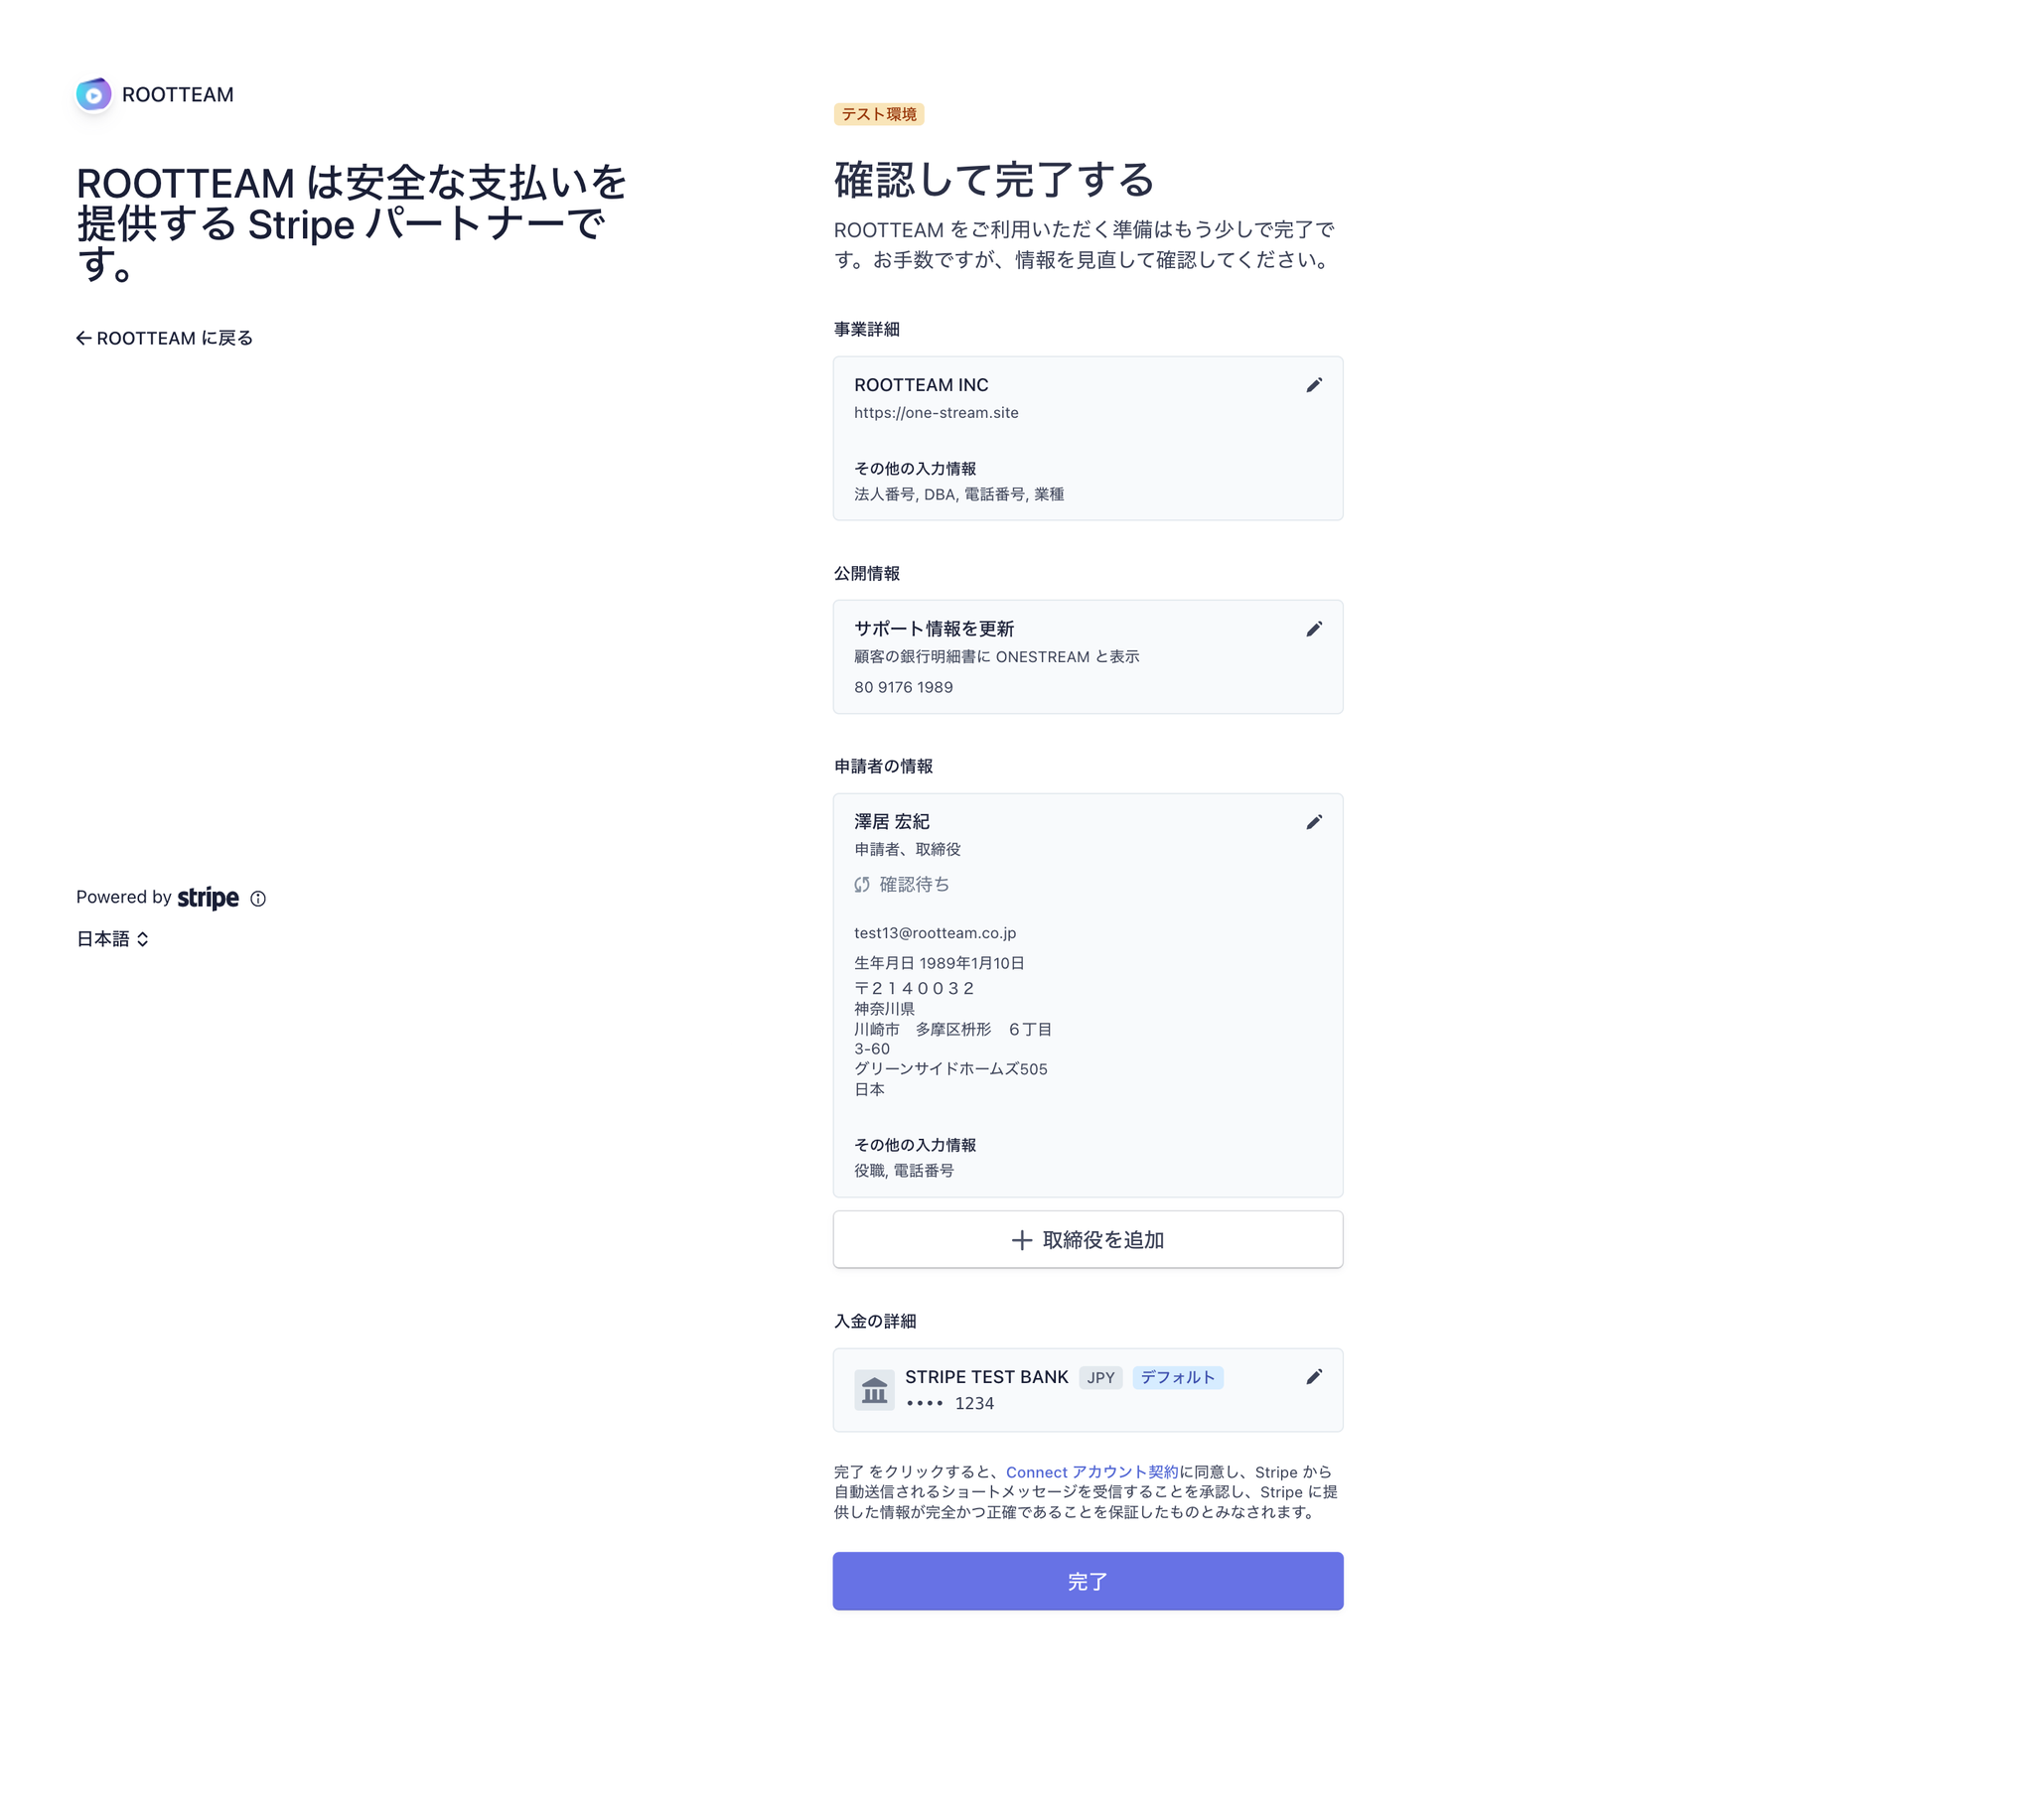This screenshot has width=2034, height=1820.
Task: Click the ROOTTEAM logo icon
Action: coord(93,95)
